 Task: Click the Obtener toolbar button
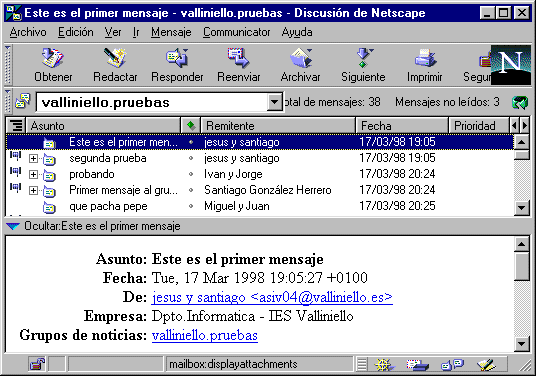53,65
